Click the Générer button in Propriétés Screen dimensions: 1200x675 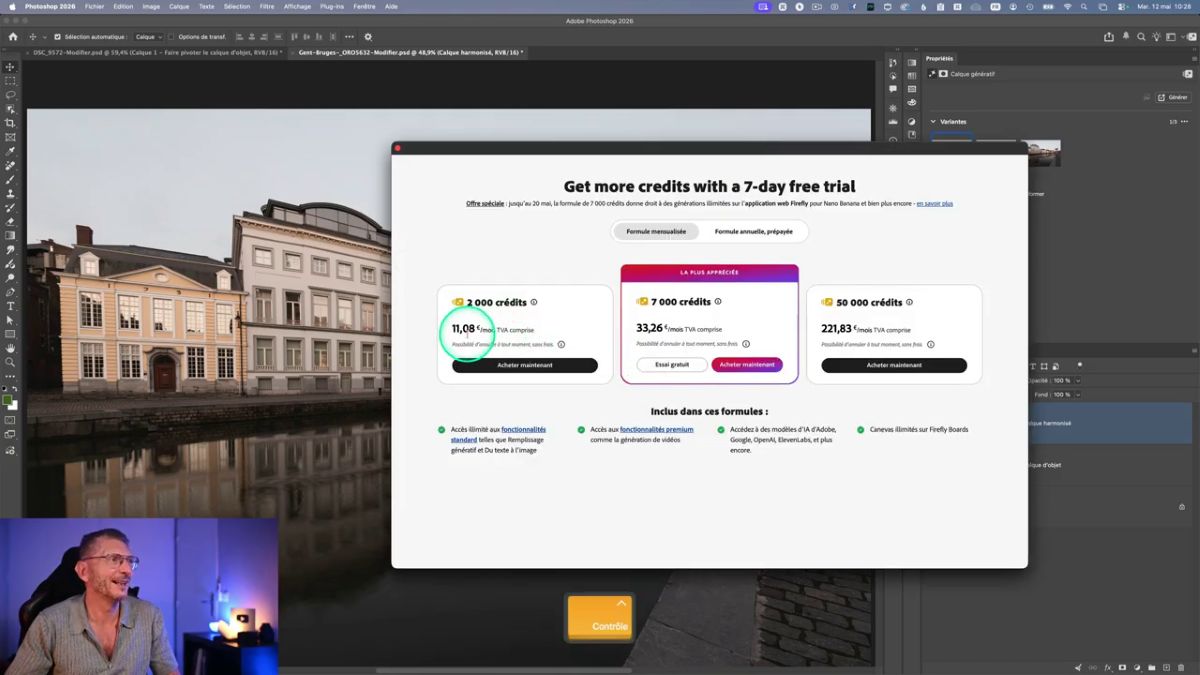tap(1174, 97)
